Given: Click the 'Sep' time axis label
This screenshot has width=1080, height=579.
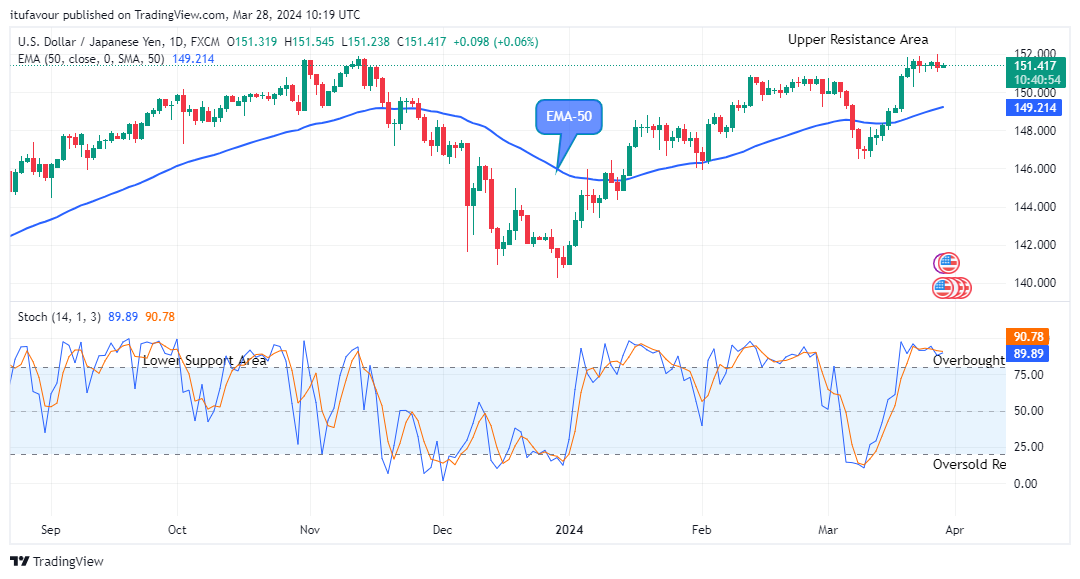Looking at the screenshot, I should point(51,529).
